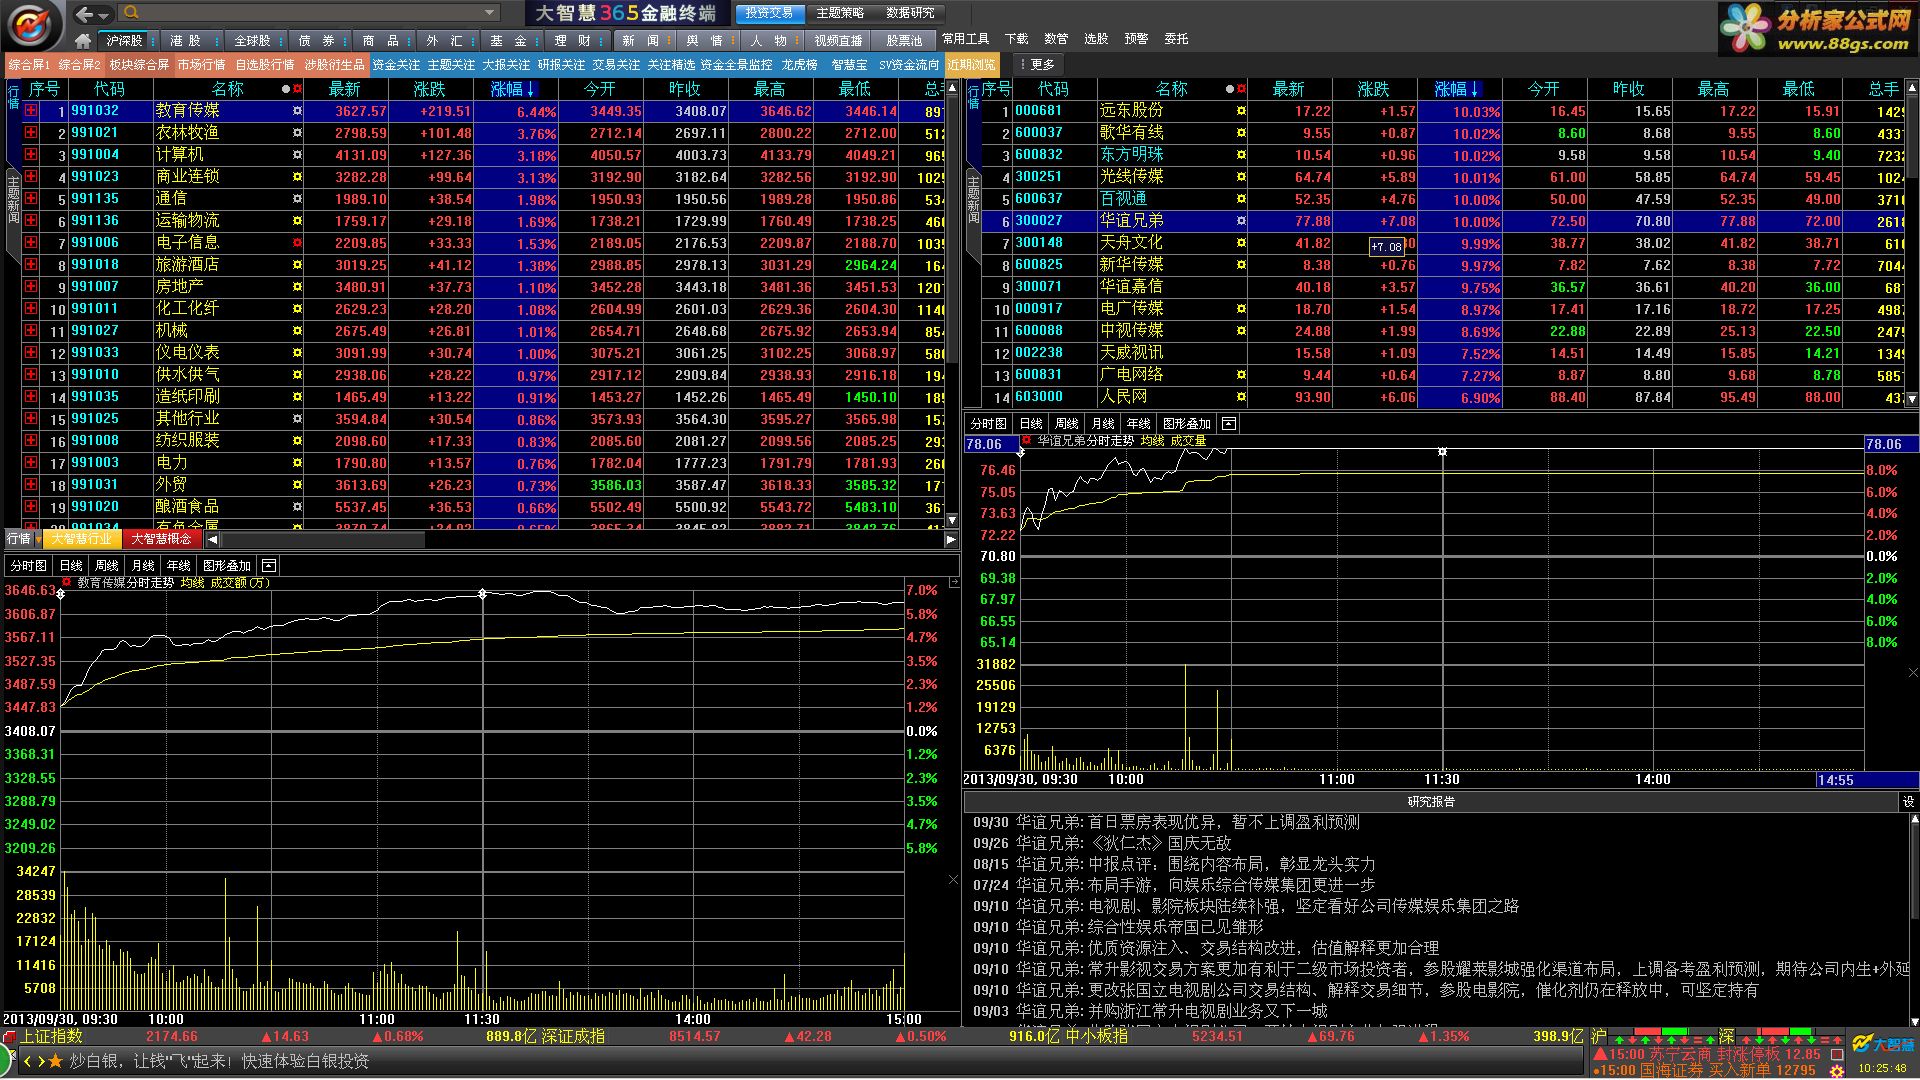Open the home page via the house icon

(83, 41)
